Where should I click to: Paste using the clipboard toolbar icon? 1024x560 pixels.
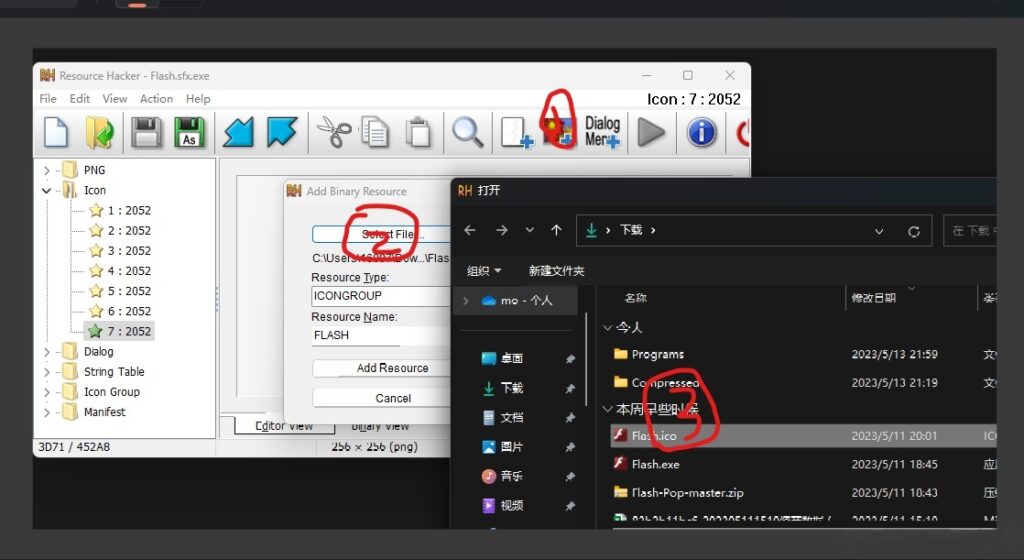click(418, 132)
